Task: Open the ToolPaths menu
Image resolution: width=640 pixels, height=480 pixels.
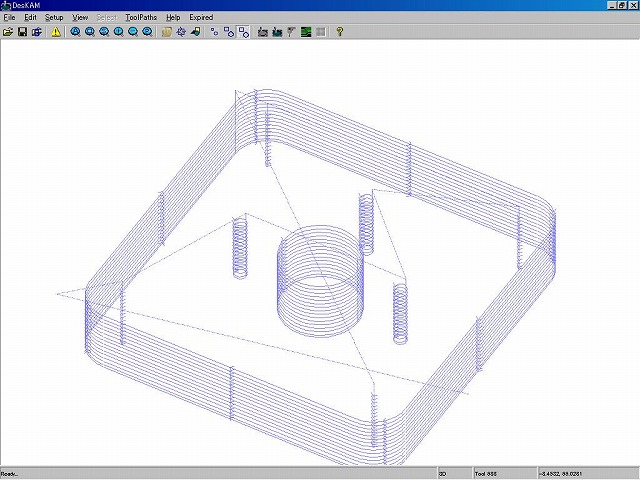Action: click(141, 18)
